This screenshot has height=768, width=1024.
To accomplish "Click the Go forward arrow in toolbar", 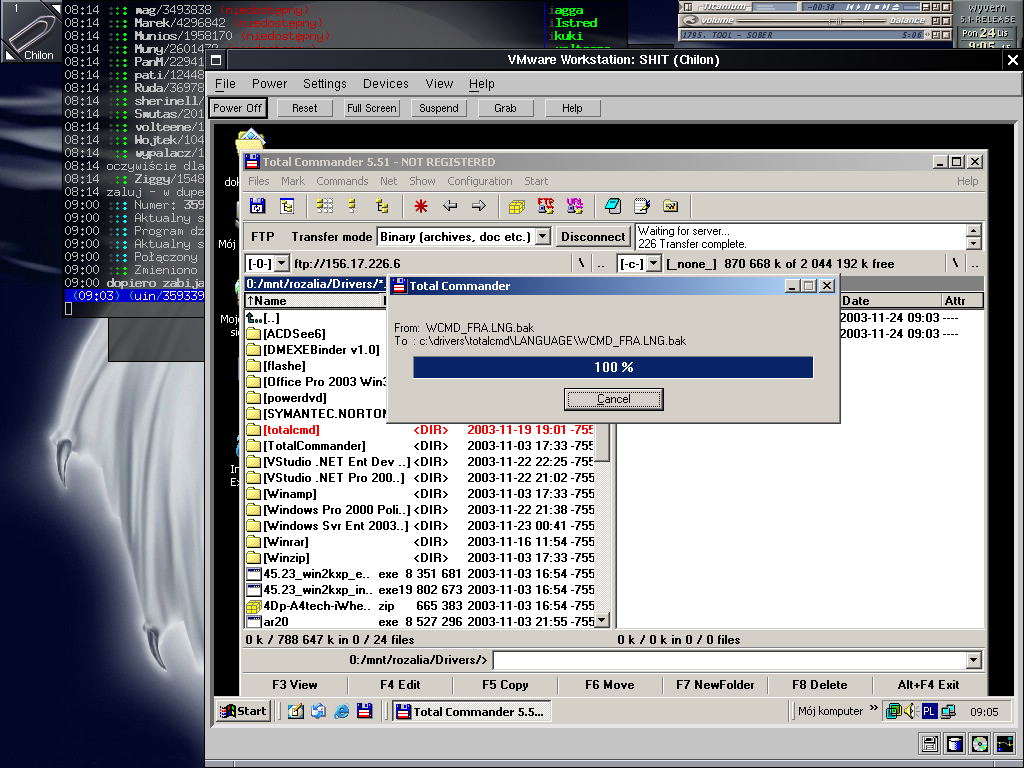I will (478, 206).
